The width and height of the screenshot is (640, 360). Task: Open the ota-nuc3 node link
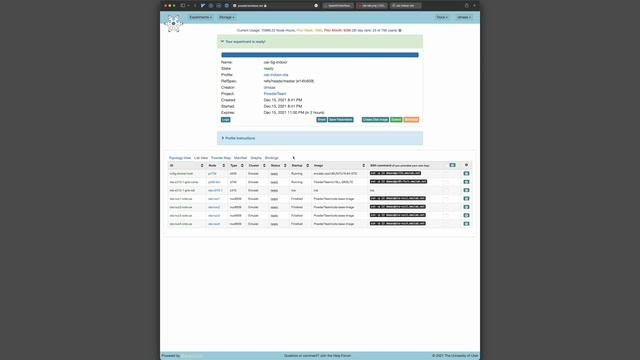click(x=214, y=216)
